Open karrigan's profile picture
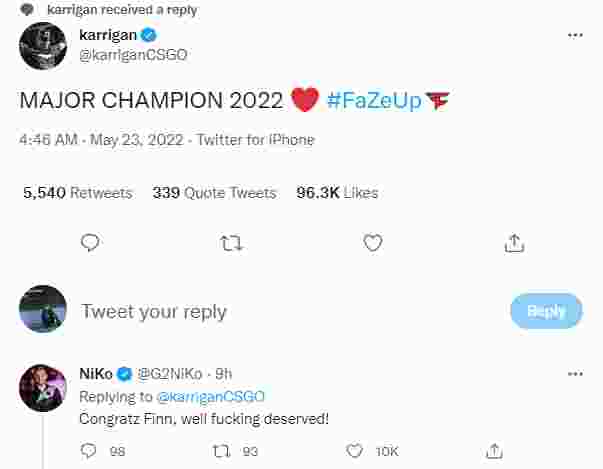 [x=43, y=46]
